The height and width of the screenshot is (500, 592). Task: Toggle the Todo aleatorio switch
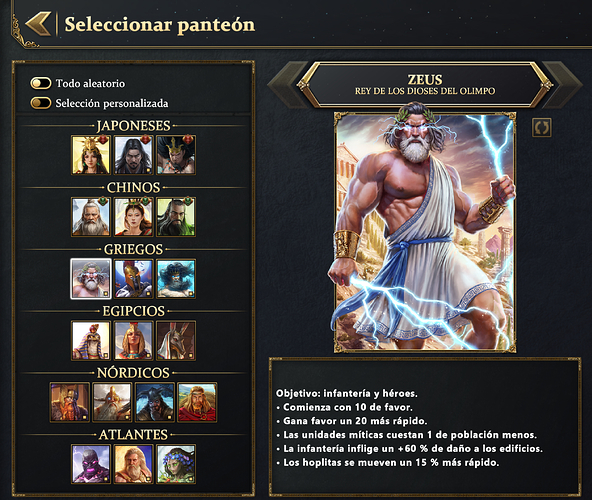point(41,83)
